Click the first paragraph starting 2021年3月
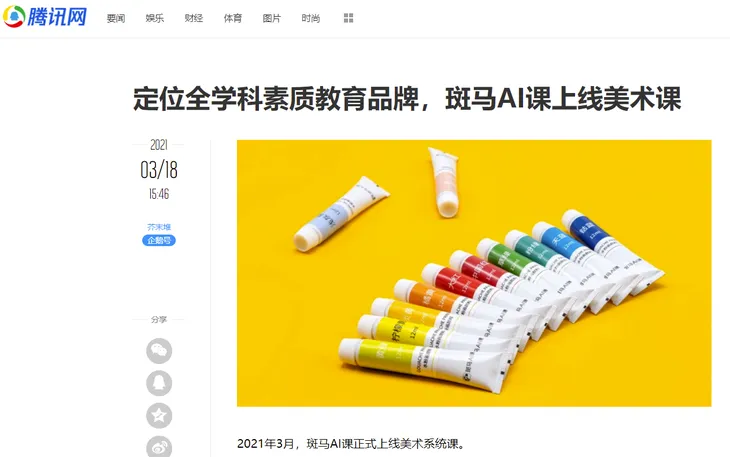Viewport: 730px width, 457px height. tap(351, 444)
